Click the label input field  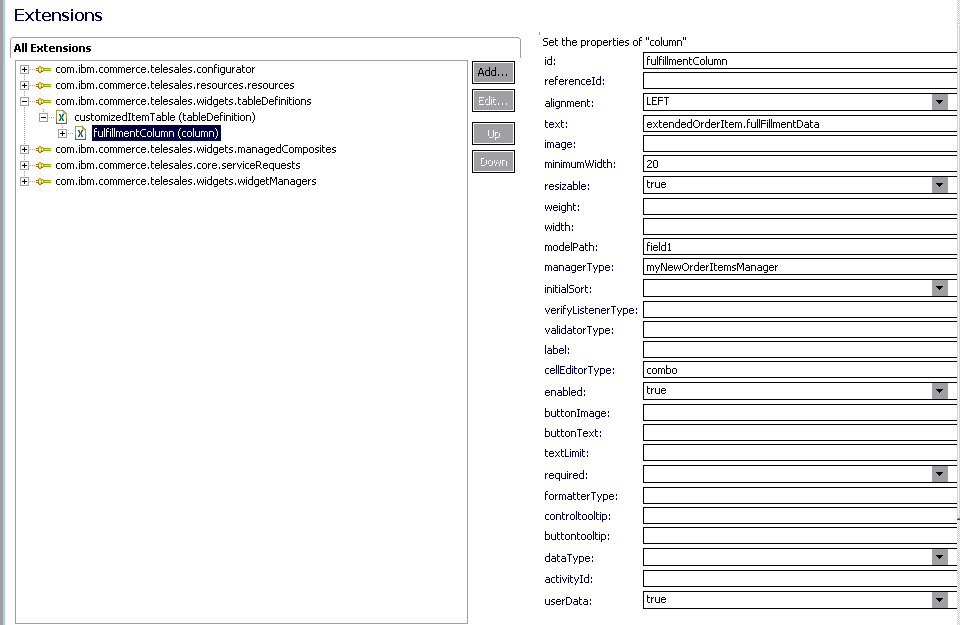click(800, 350)
